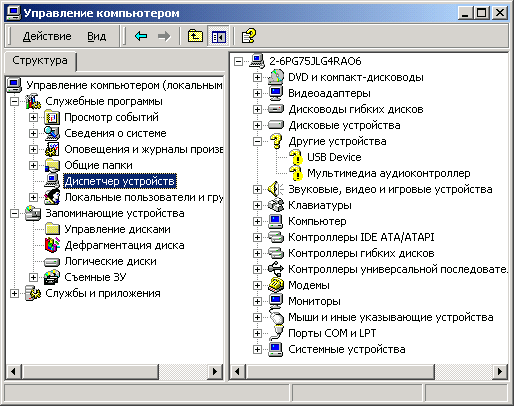514x406 pixels.
Task: Collapse the Запоминающие устройства node
Action: click(x=14, y=213)
